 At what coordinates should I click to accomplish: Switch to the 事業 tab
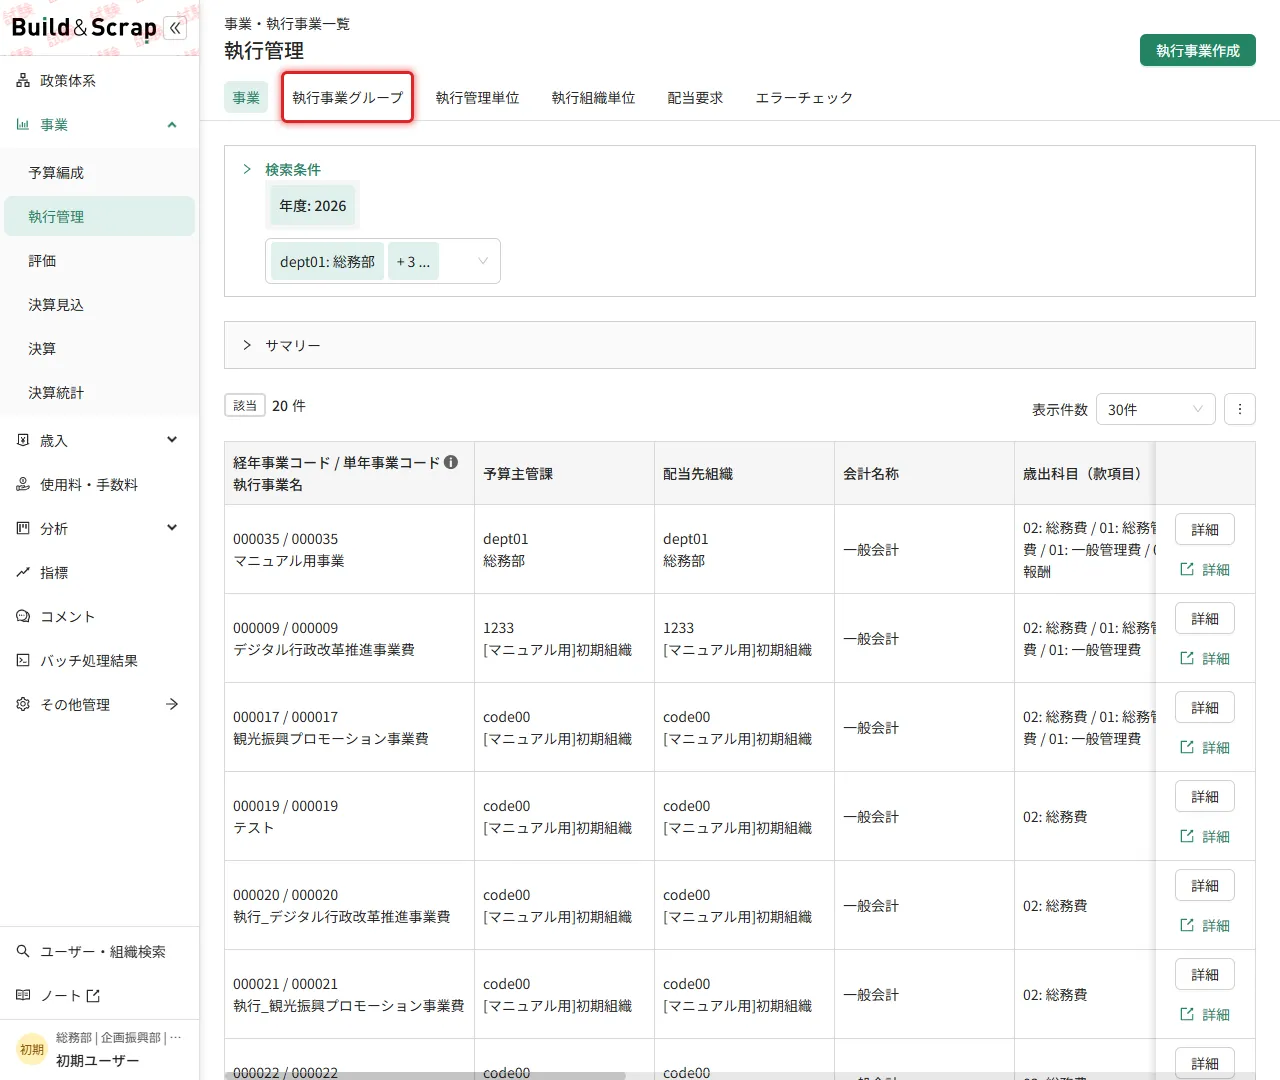click(246, 97)
